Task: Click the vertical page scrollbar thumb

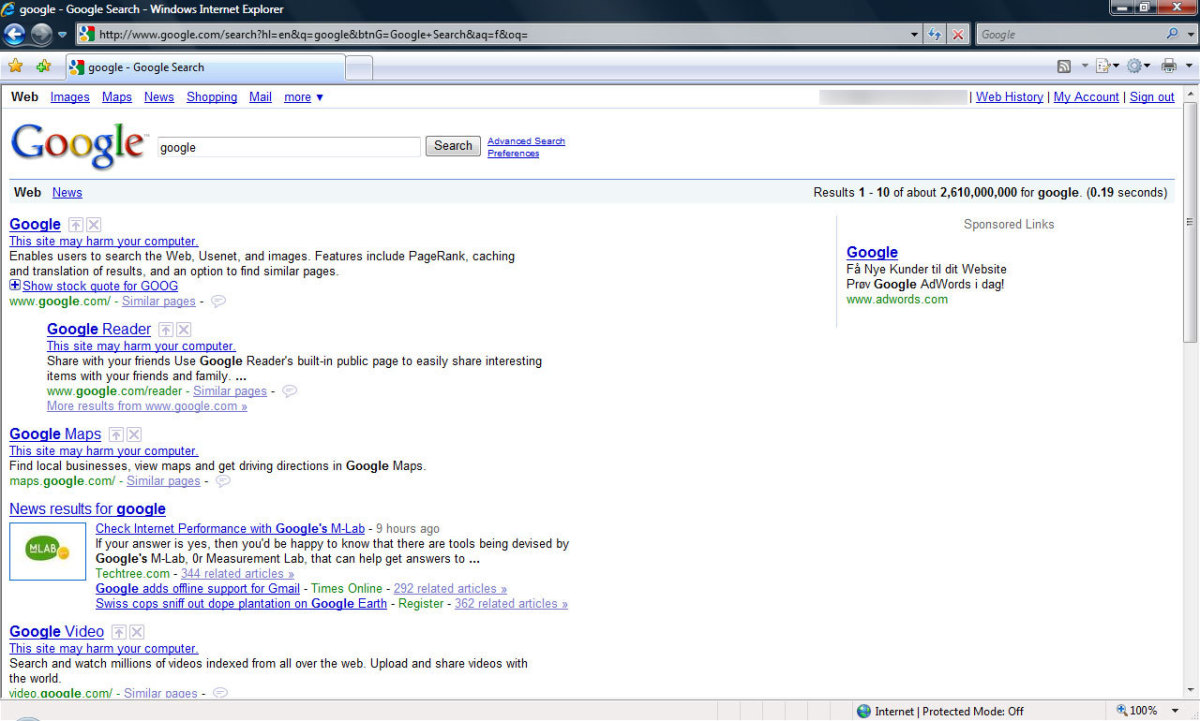Action: pyautogui.click(x=1190, y=222)
